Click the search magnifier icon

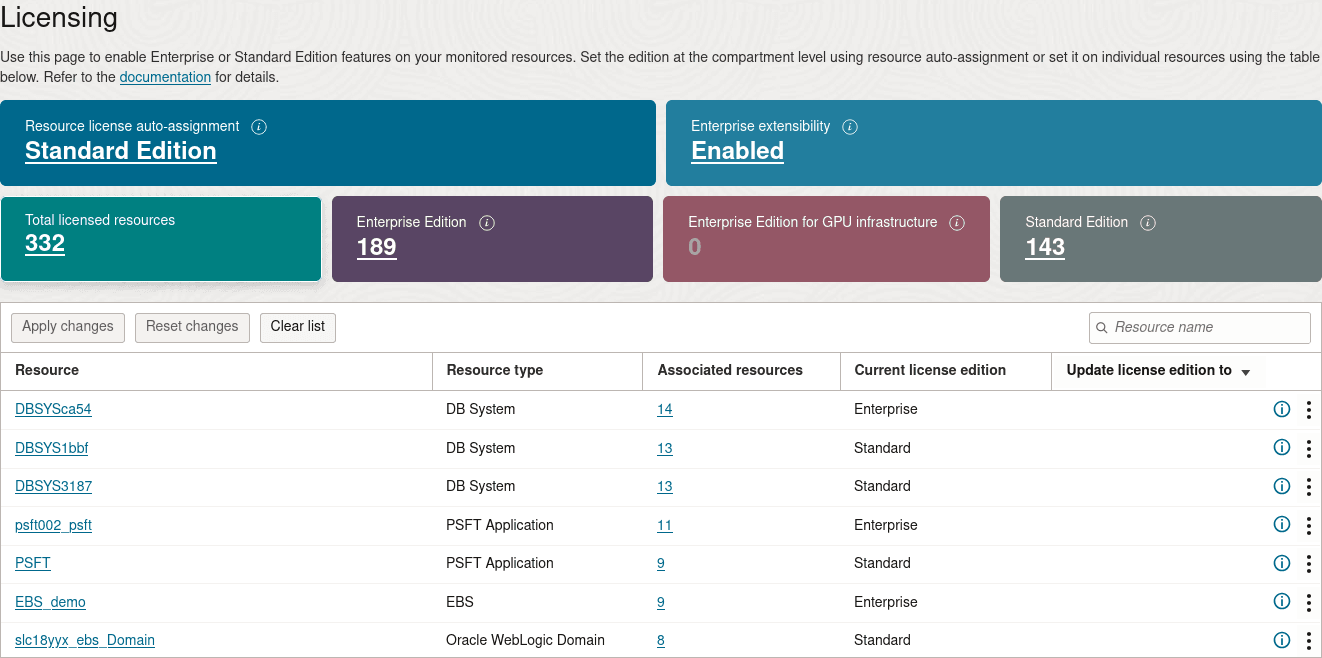click(1102, 327)
